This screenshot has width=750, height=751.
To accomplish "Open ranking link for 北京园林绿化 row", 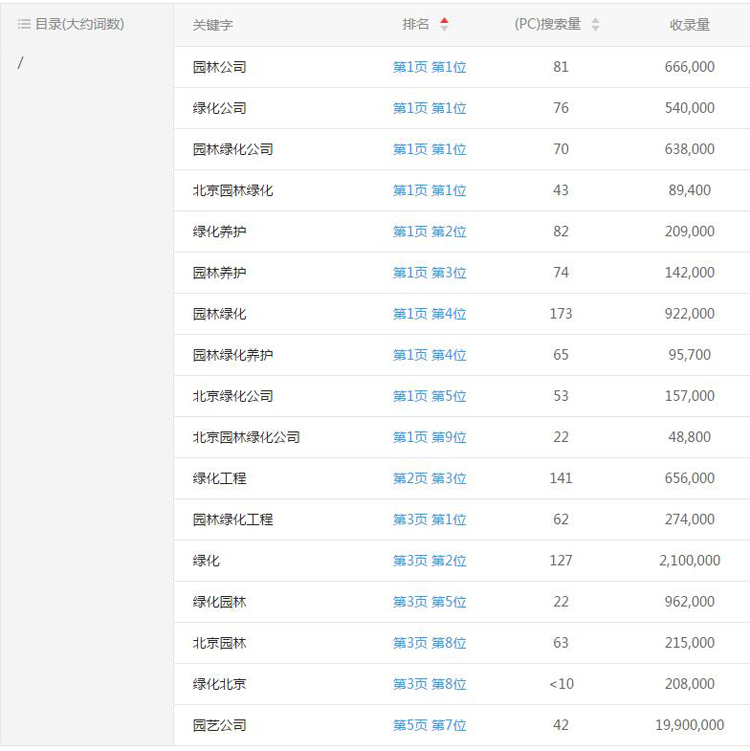I will tap(429, 190).
